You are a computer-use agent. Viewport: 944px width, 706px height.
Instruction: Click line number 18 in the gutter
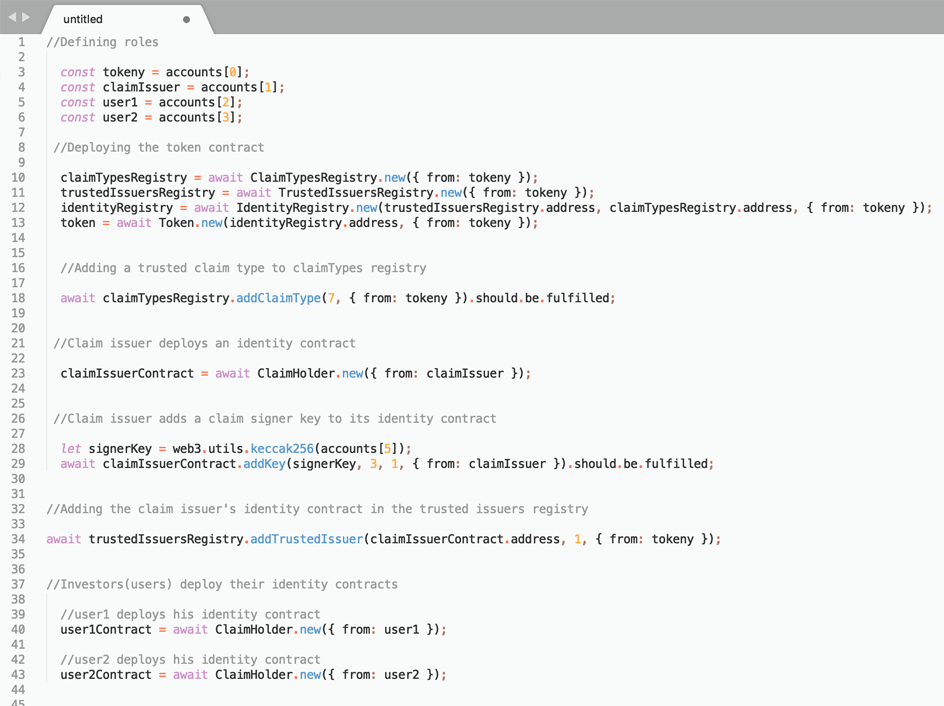pyautogui.click(x=18, y=298)
